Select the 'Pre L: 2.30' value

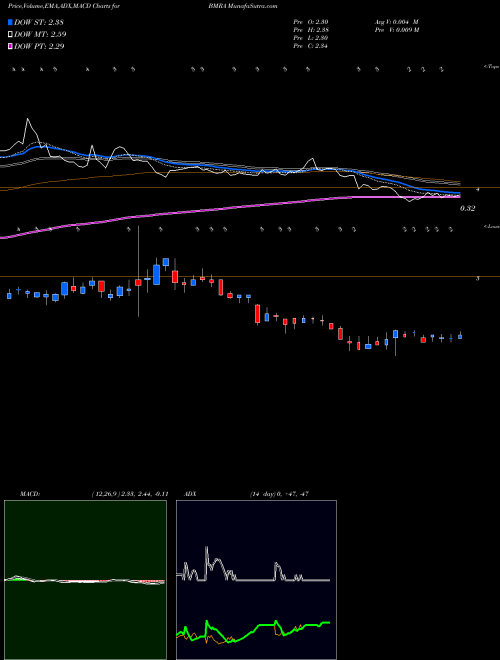coord(311,38)
